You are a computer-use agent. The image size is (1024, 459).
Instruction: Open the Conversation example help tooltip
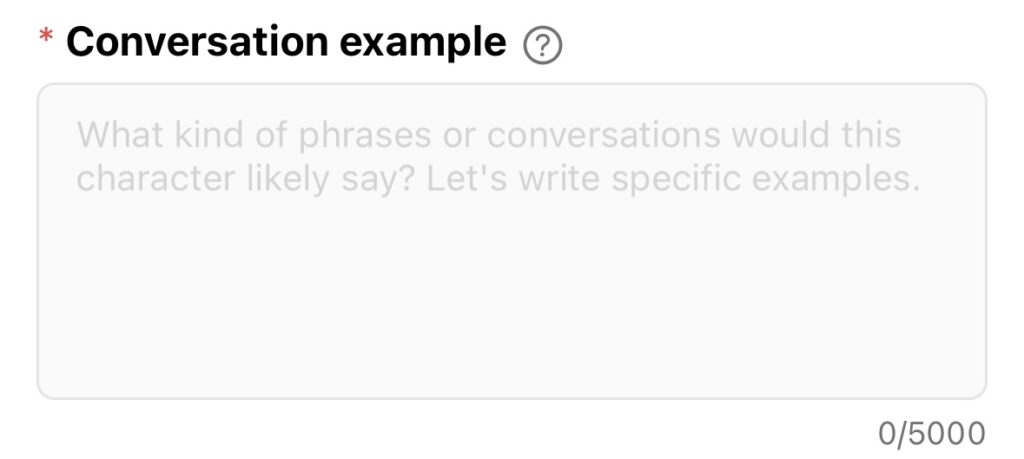[543, 46]
